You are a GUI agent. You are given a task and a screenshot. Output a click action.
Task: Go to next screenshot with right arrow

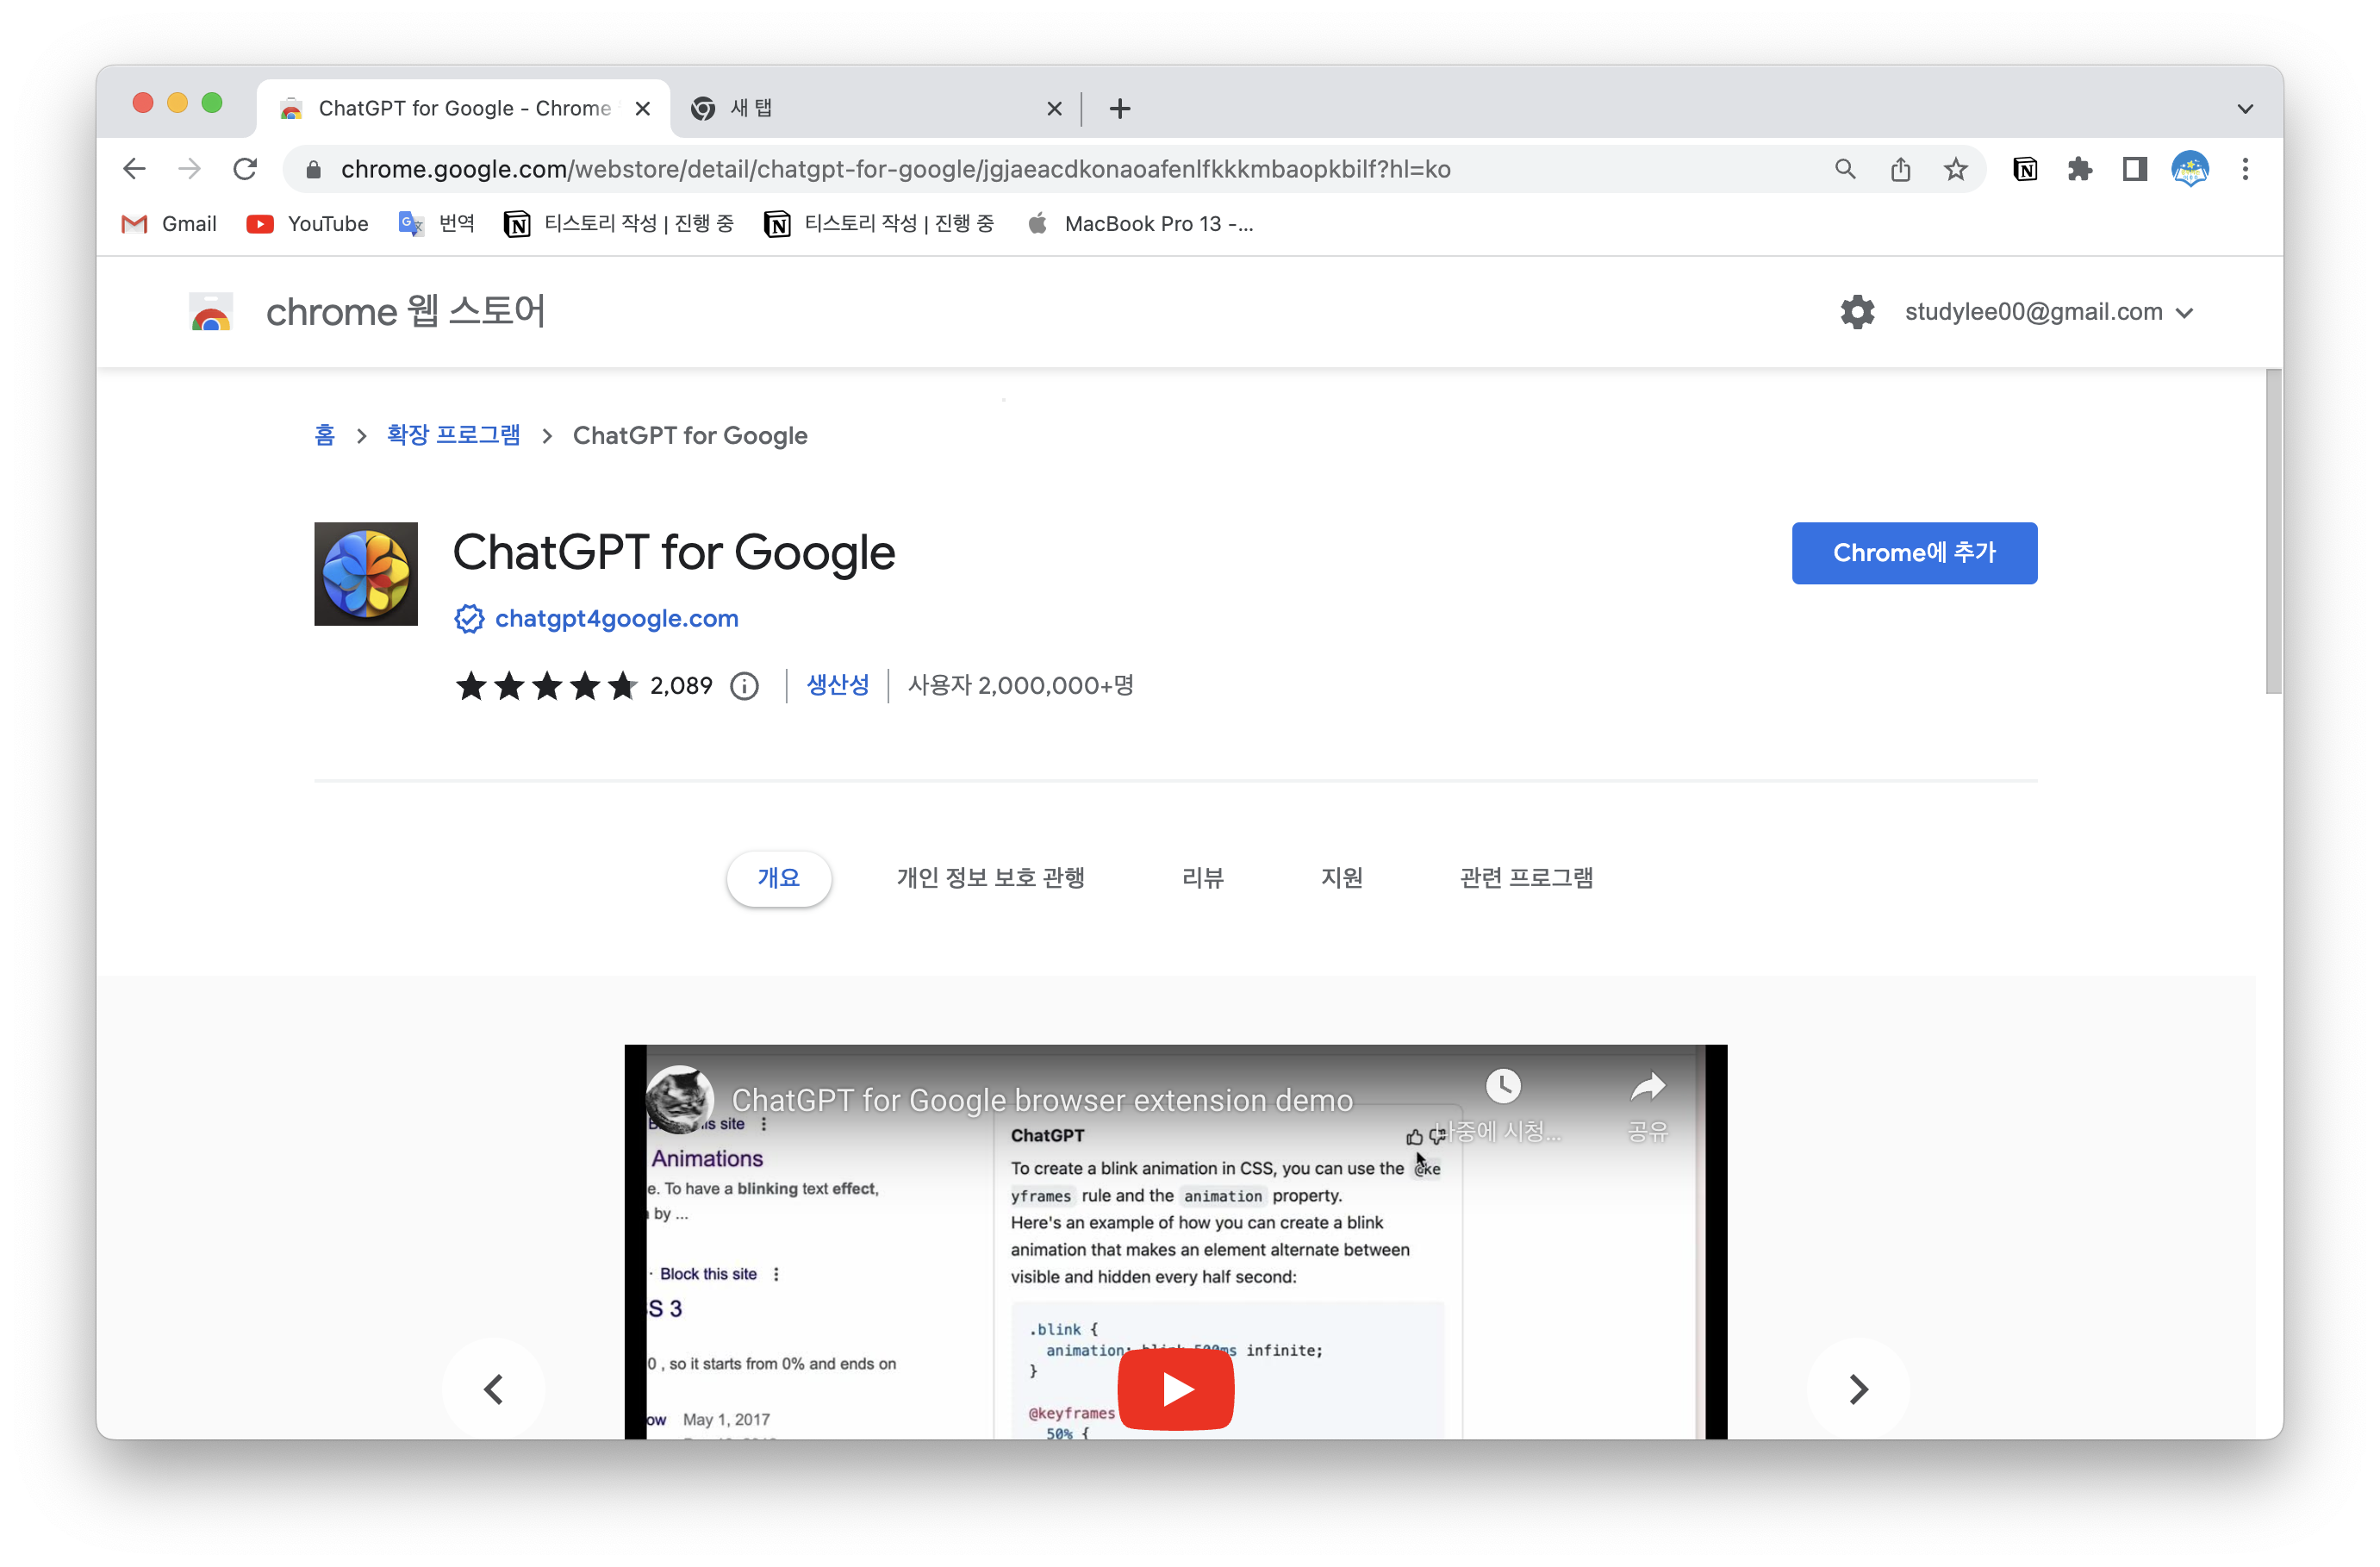click(x=1857, y=1389)
